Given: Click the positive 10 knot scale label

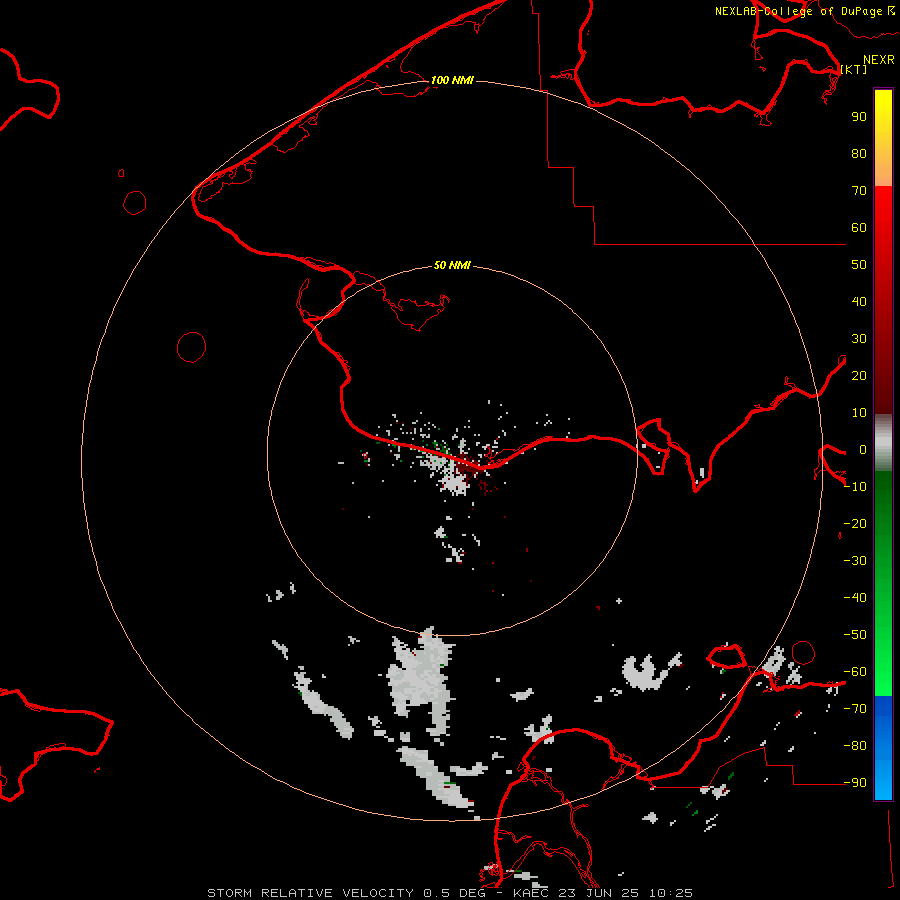Looking at the screenshot, I should coord(859,413).
